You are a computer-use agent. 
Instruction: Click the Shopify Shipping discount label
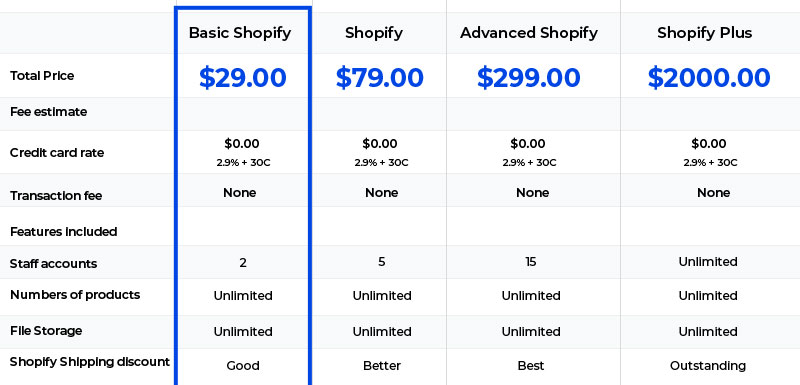coord(90,362)
